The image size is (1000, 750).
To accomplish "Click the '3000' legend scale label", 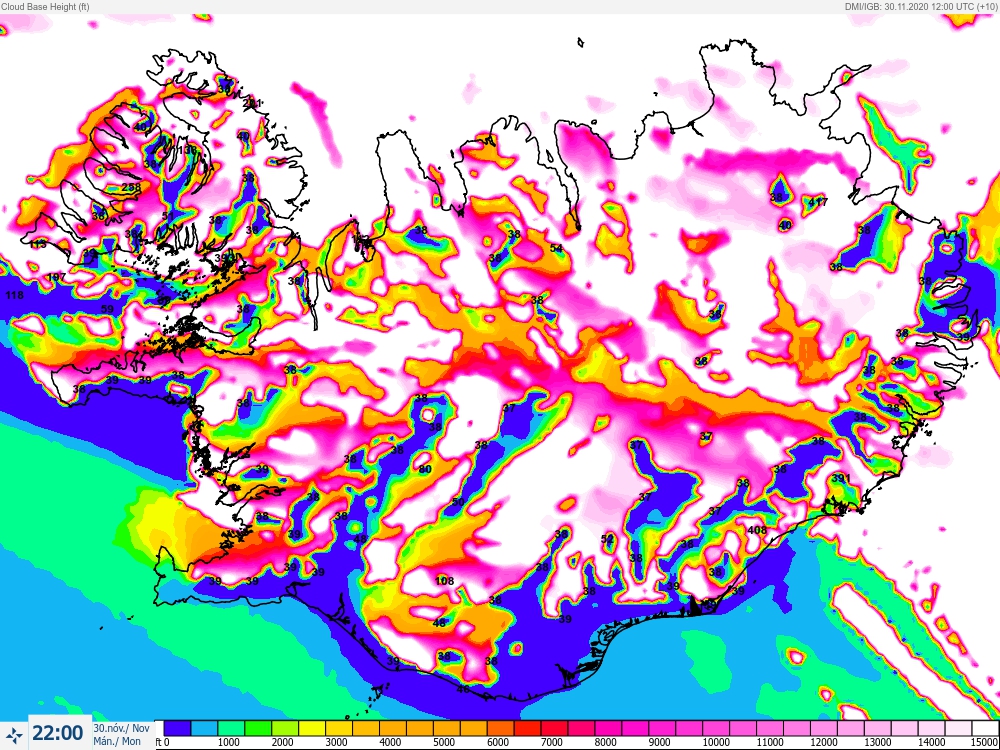I will pyautogui.click(x=335, y=743).
